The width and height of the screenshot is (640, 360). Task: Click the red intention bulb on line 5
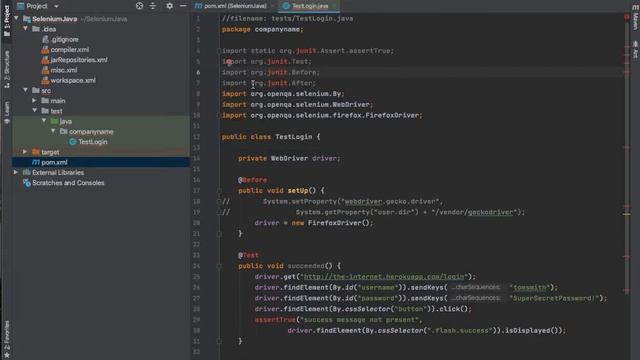tap(229, 62)
